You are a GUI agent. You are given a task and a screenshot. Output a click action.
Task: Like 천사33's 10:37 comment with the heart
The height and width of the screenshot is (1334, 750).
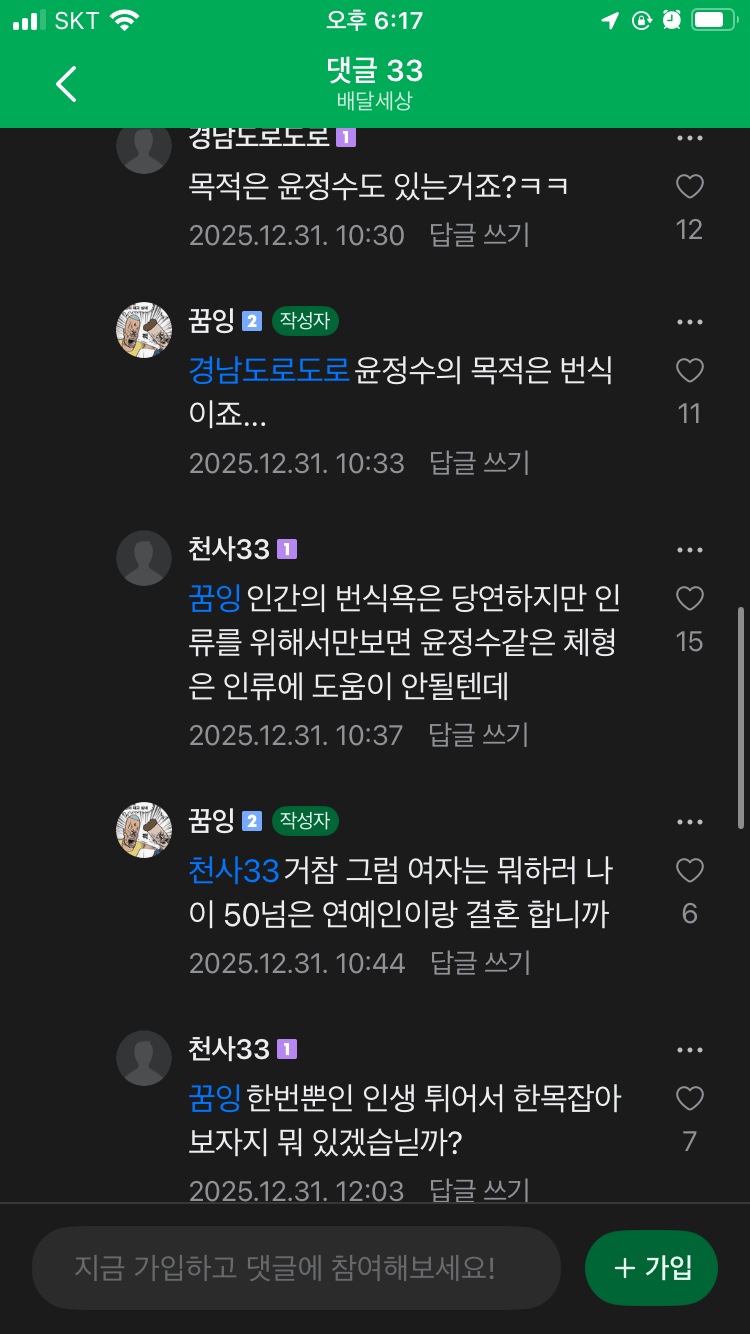tap(690, 599)
